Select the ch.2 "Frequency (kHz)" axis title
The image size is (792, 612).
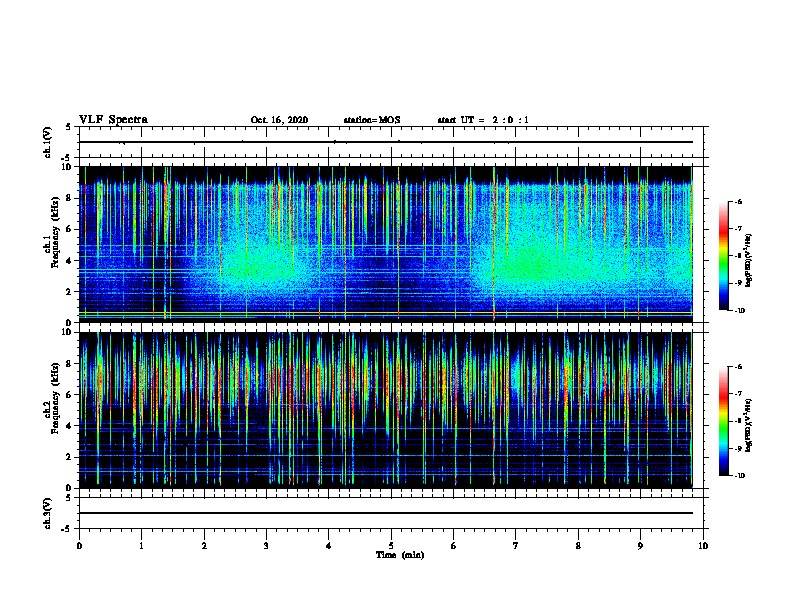(x=55, y=397)
